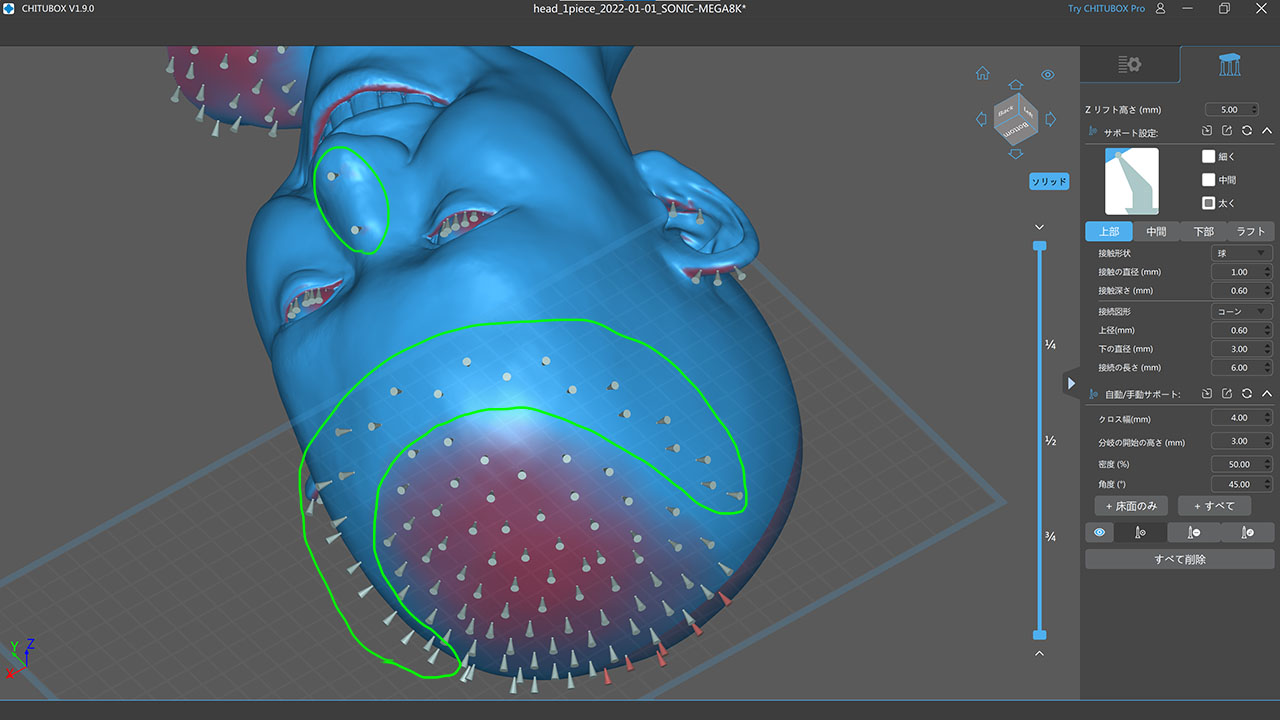Select the 中間 tab
The height and width of the screenshot is (720, 1280).
point(1156,231)
